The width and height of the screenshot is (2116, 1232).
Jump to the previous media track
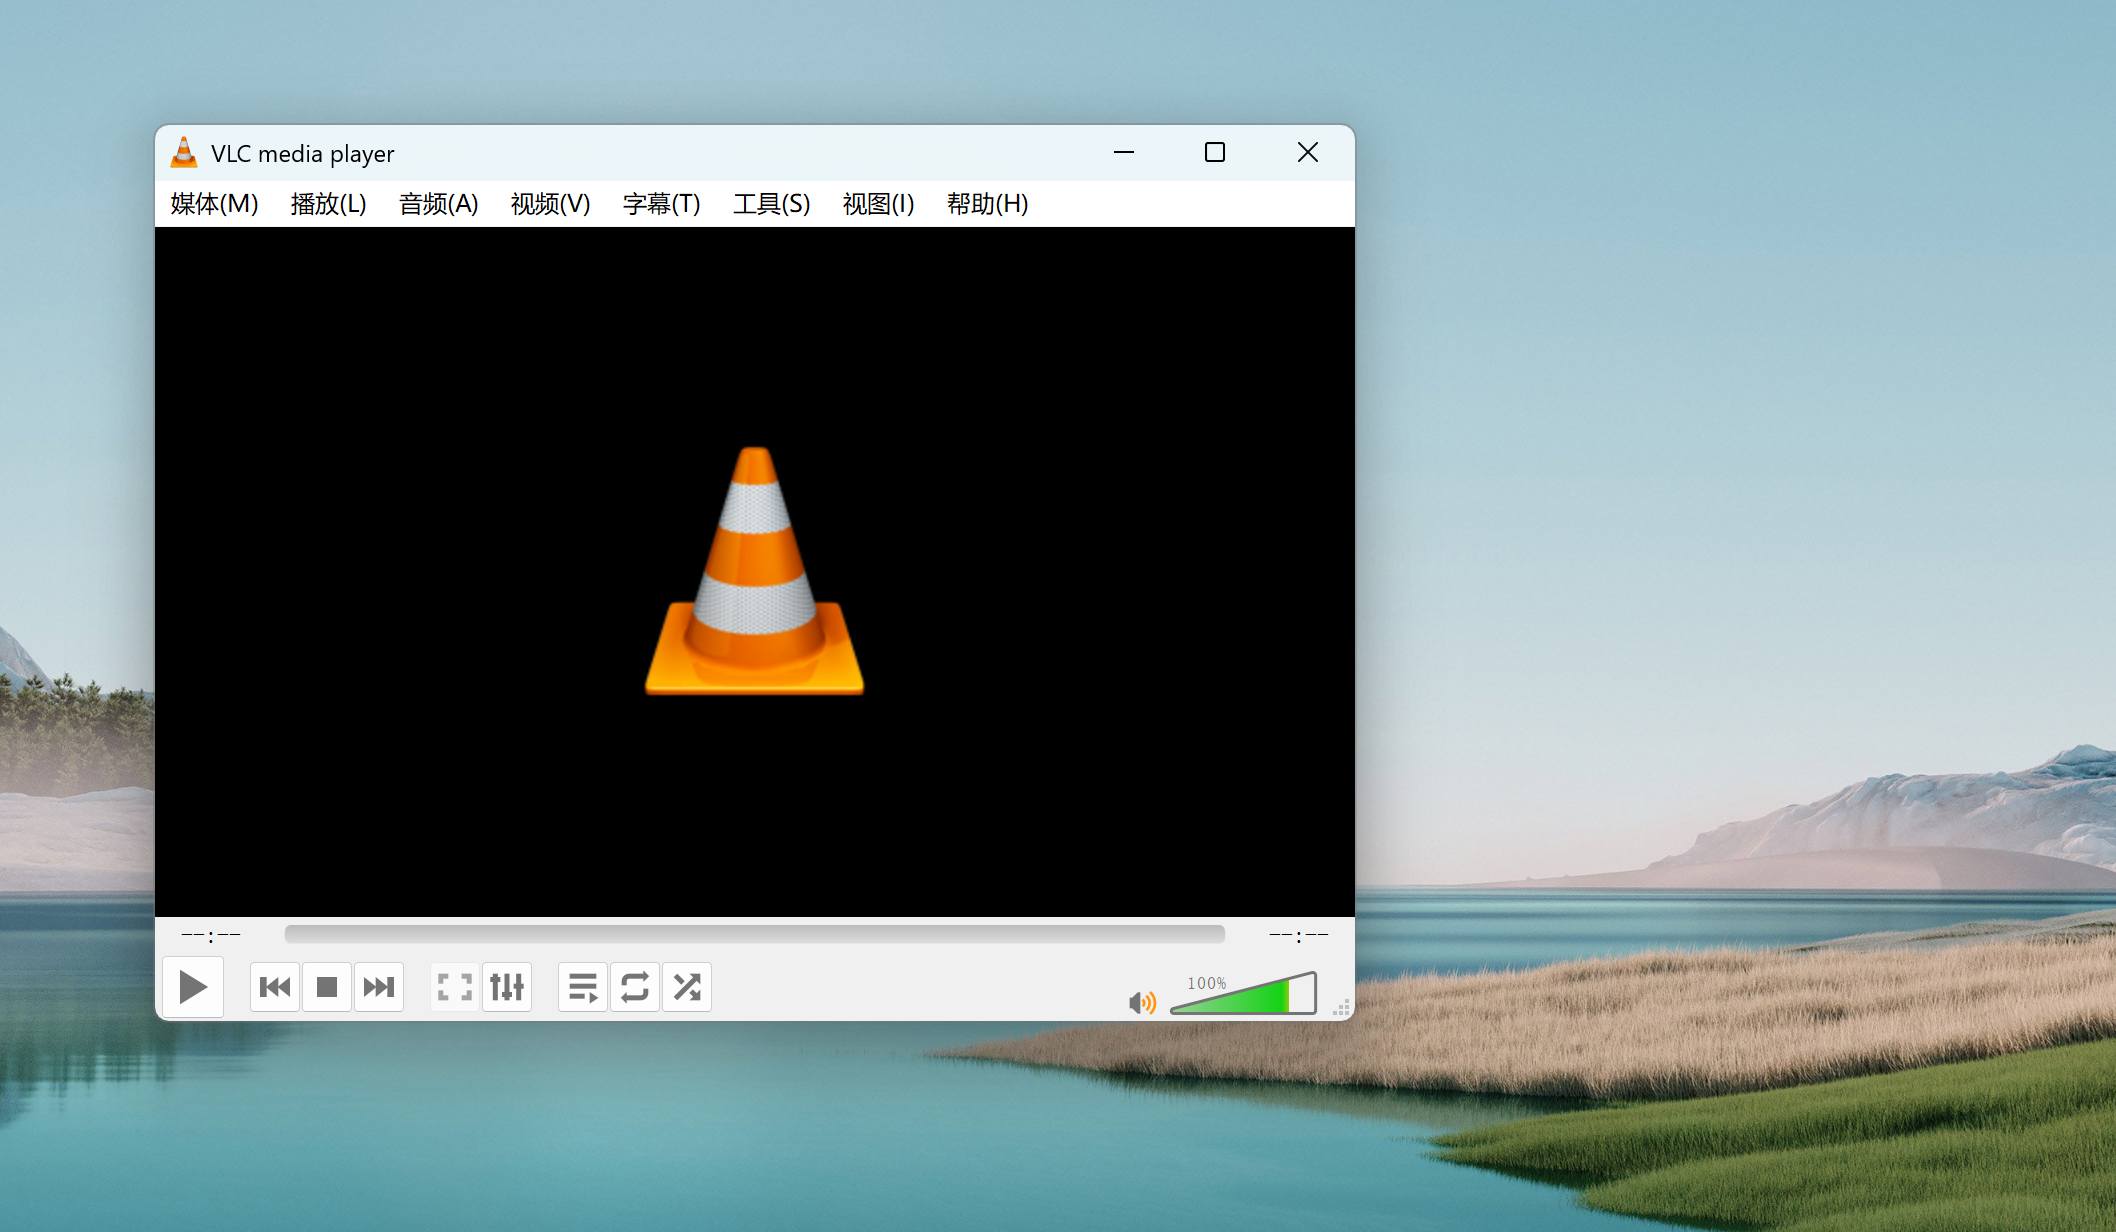coord(275,987)
